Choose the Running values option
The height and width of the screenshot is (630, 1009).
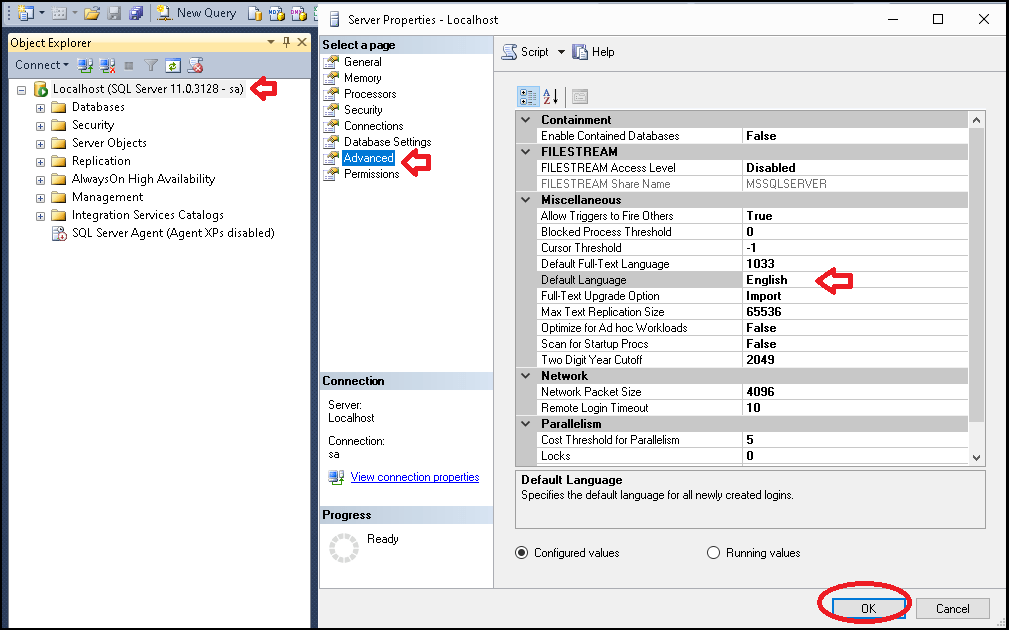click(x=713, y=552)
